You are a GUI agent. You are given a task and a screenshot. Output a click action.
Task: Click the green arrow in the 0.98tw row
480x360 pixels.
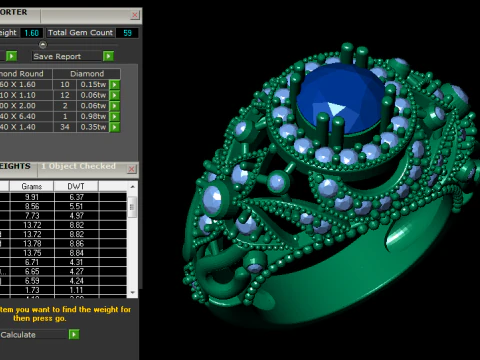coord(114,116)
